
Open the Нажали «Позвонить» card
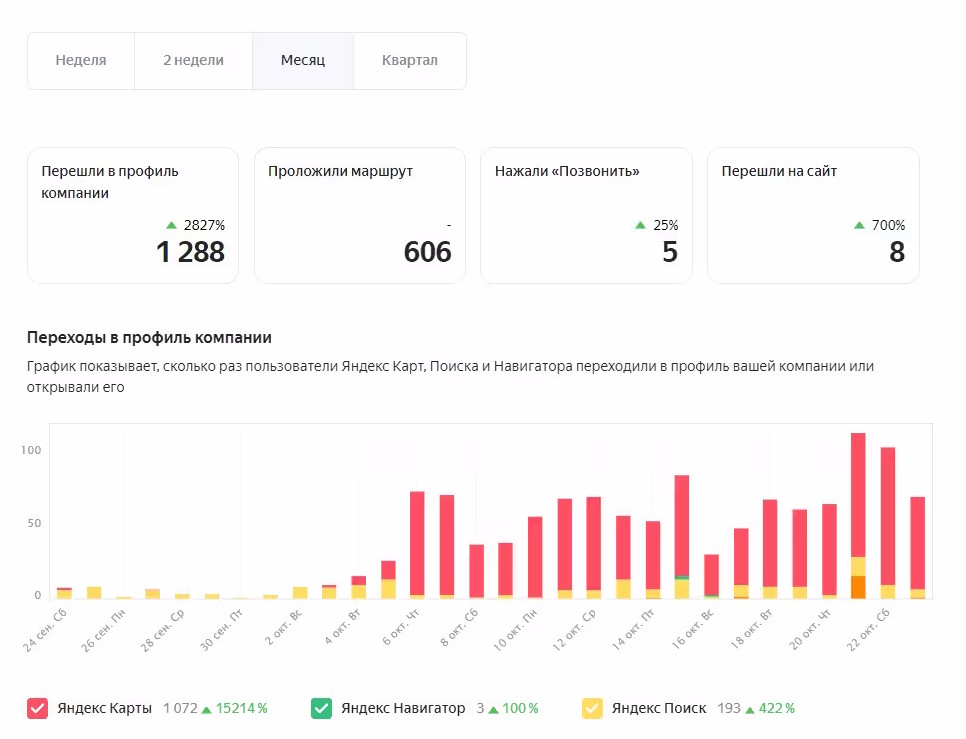pyautogui.click(x=586, y=216)
